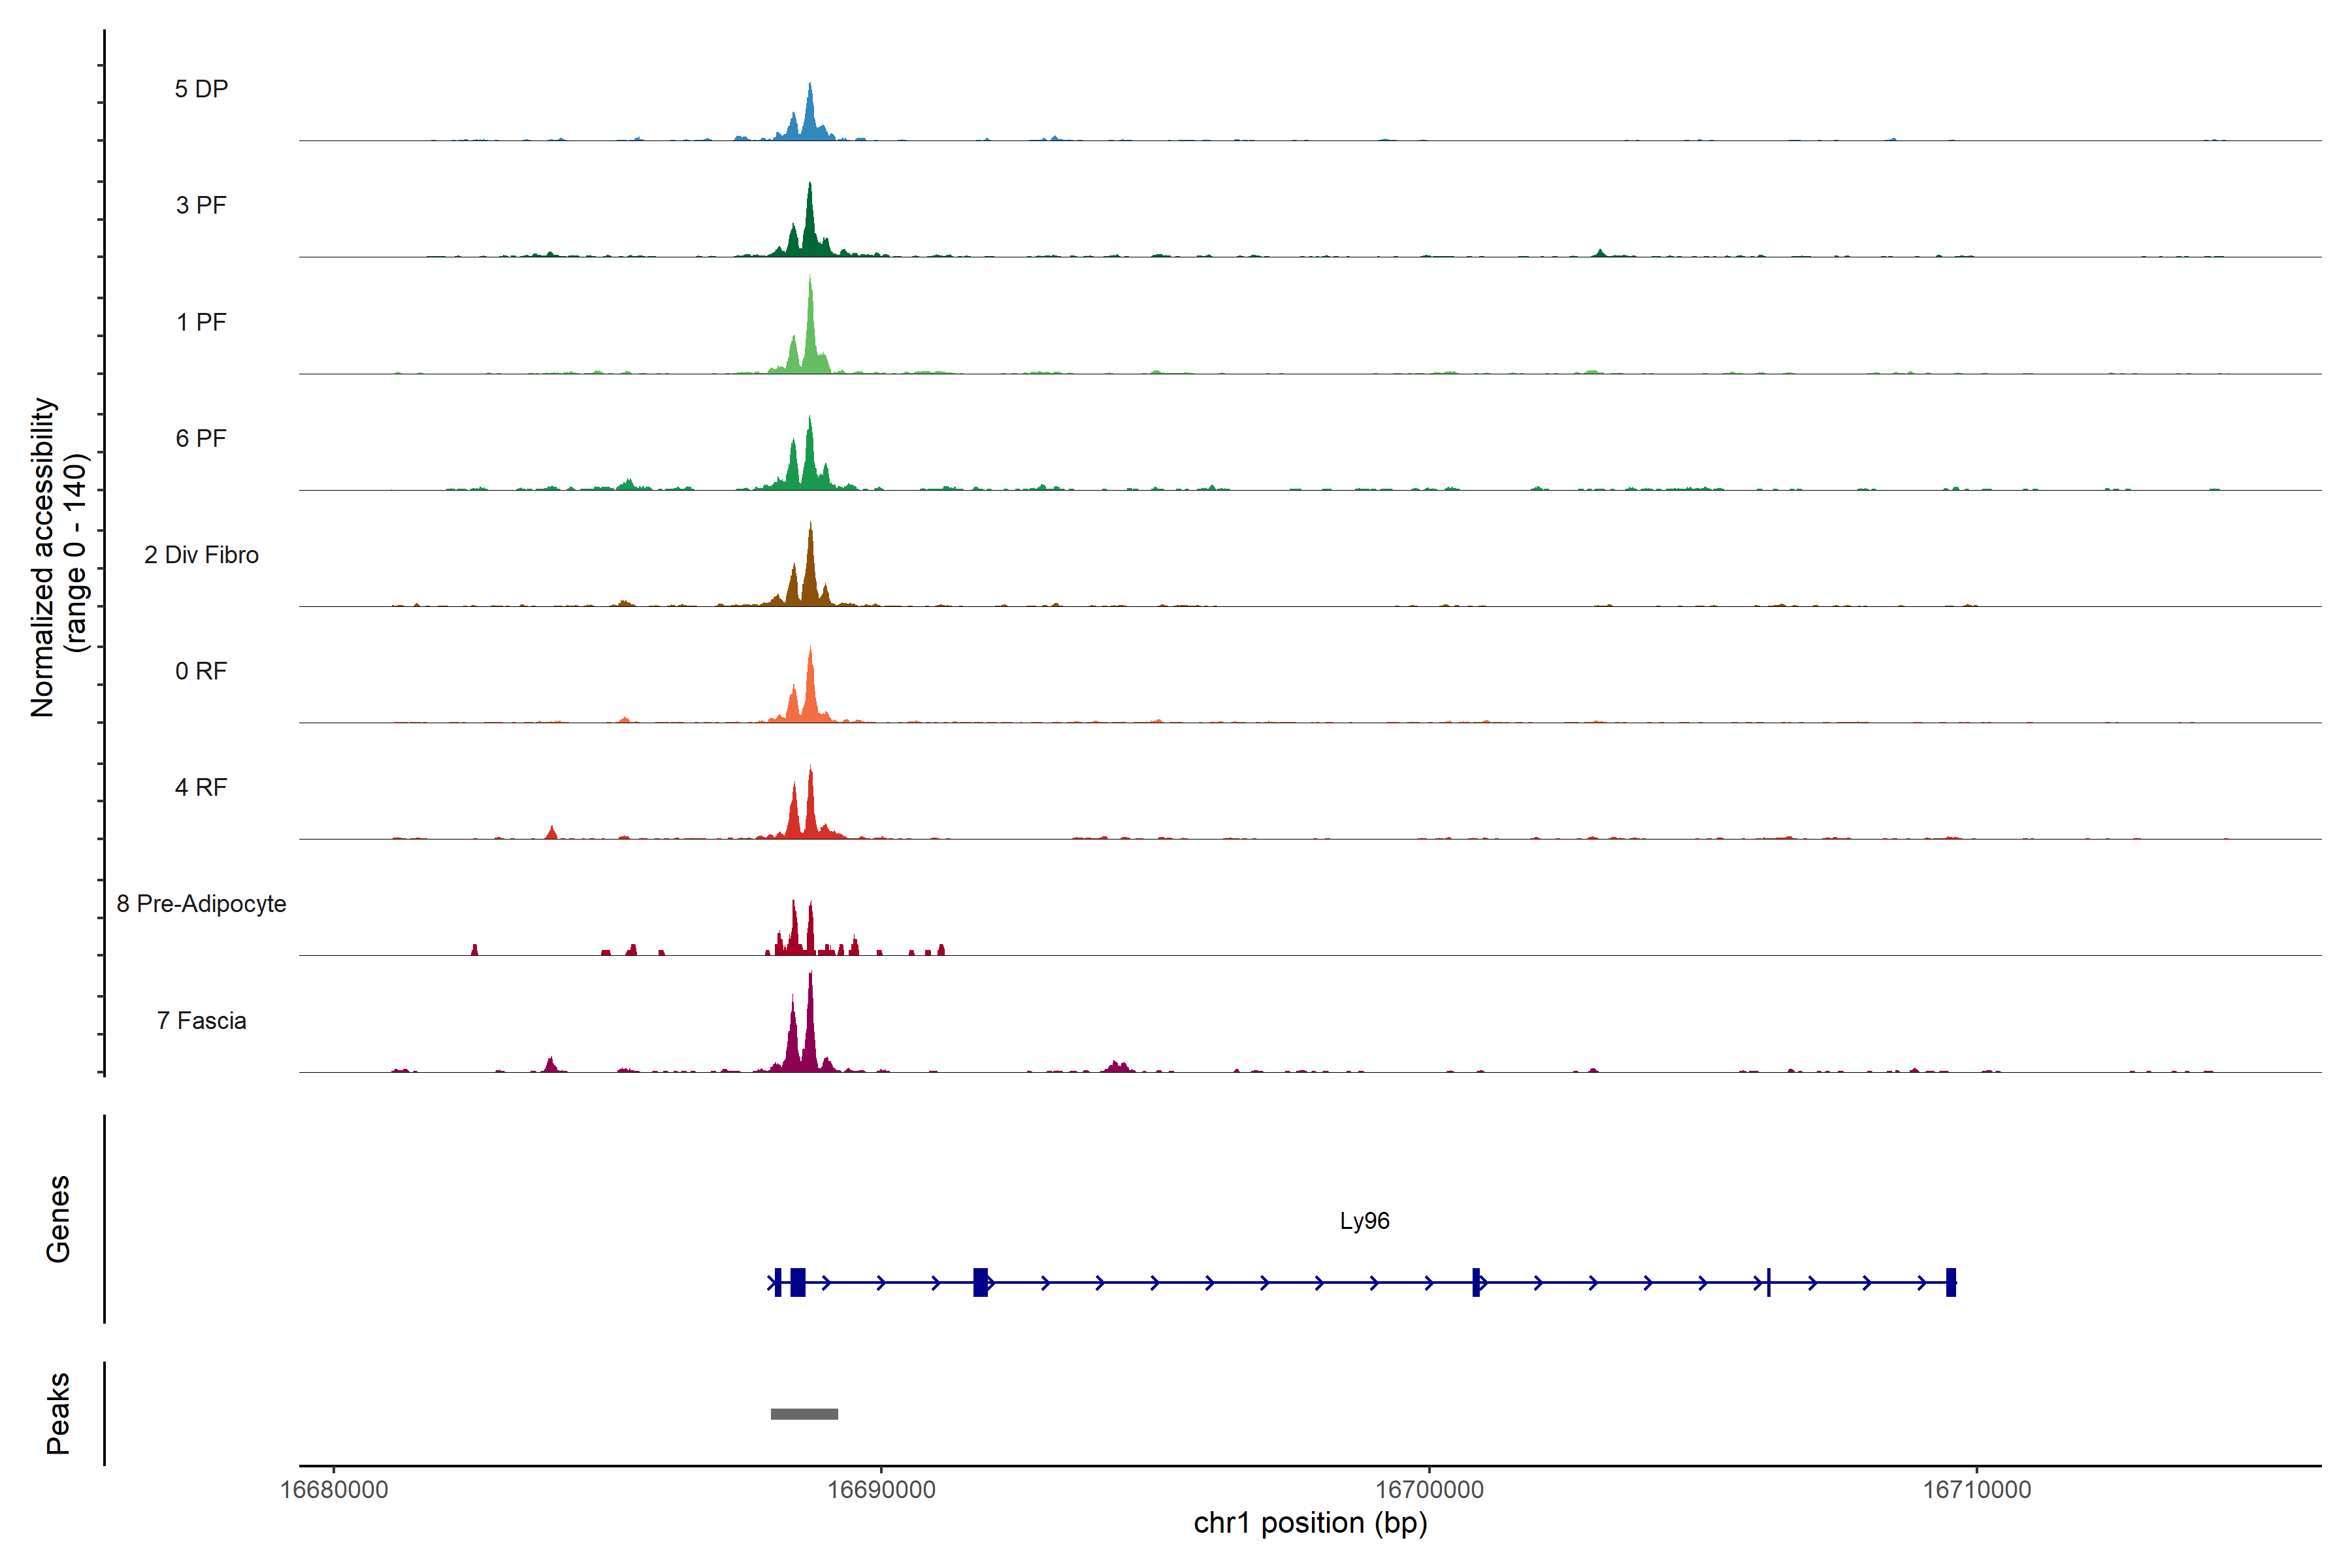The image size is (2352, 1568).
Task: Click the 16700000 axis tick label
Action: click(x=1429, y=1489)
